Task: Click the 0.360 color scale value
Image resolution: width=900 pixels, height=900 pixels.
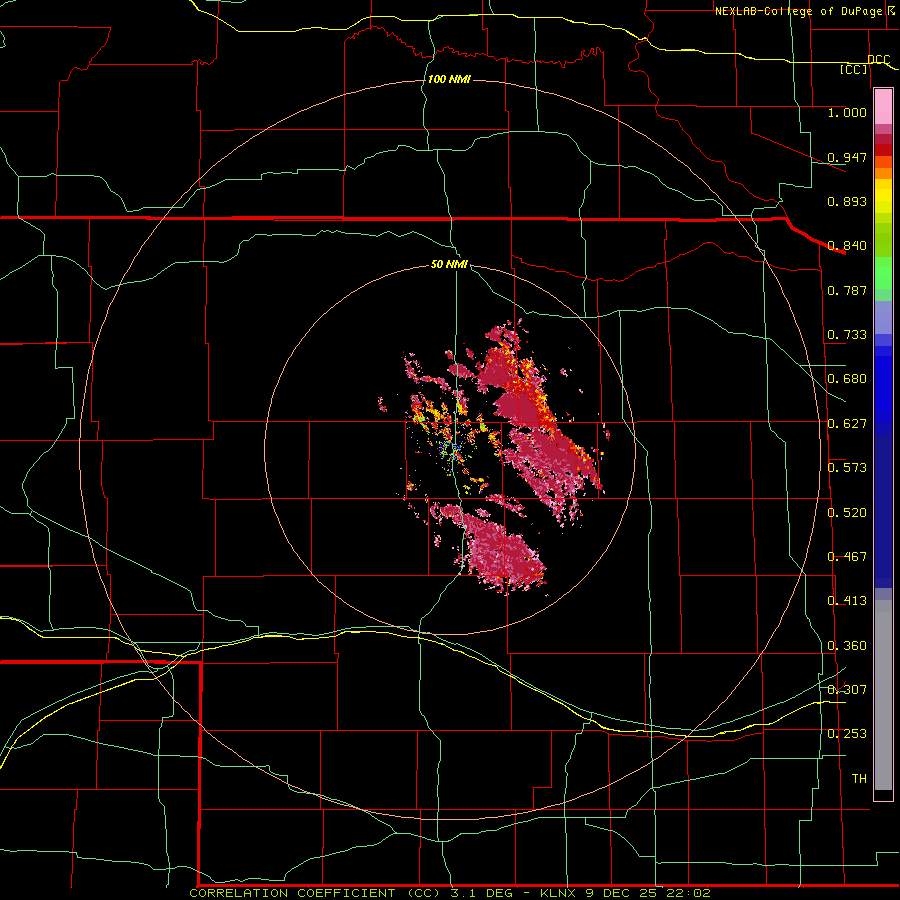Action: 847,646
